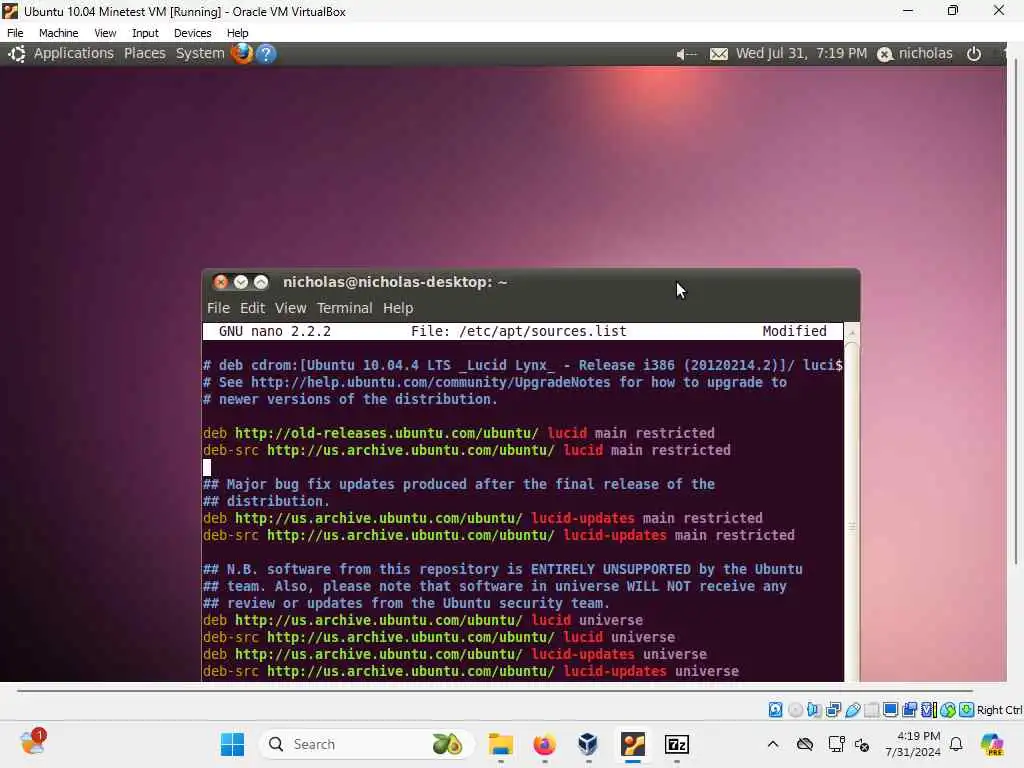Click the CPU virtualization V indicator icon
Screen dimensions: 1024x768
pos(928,710)
